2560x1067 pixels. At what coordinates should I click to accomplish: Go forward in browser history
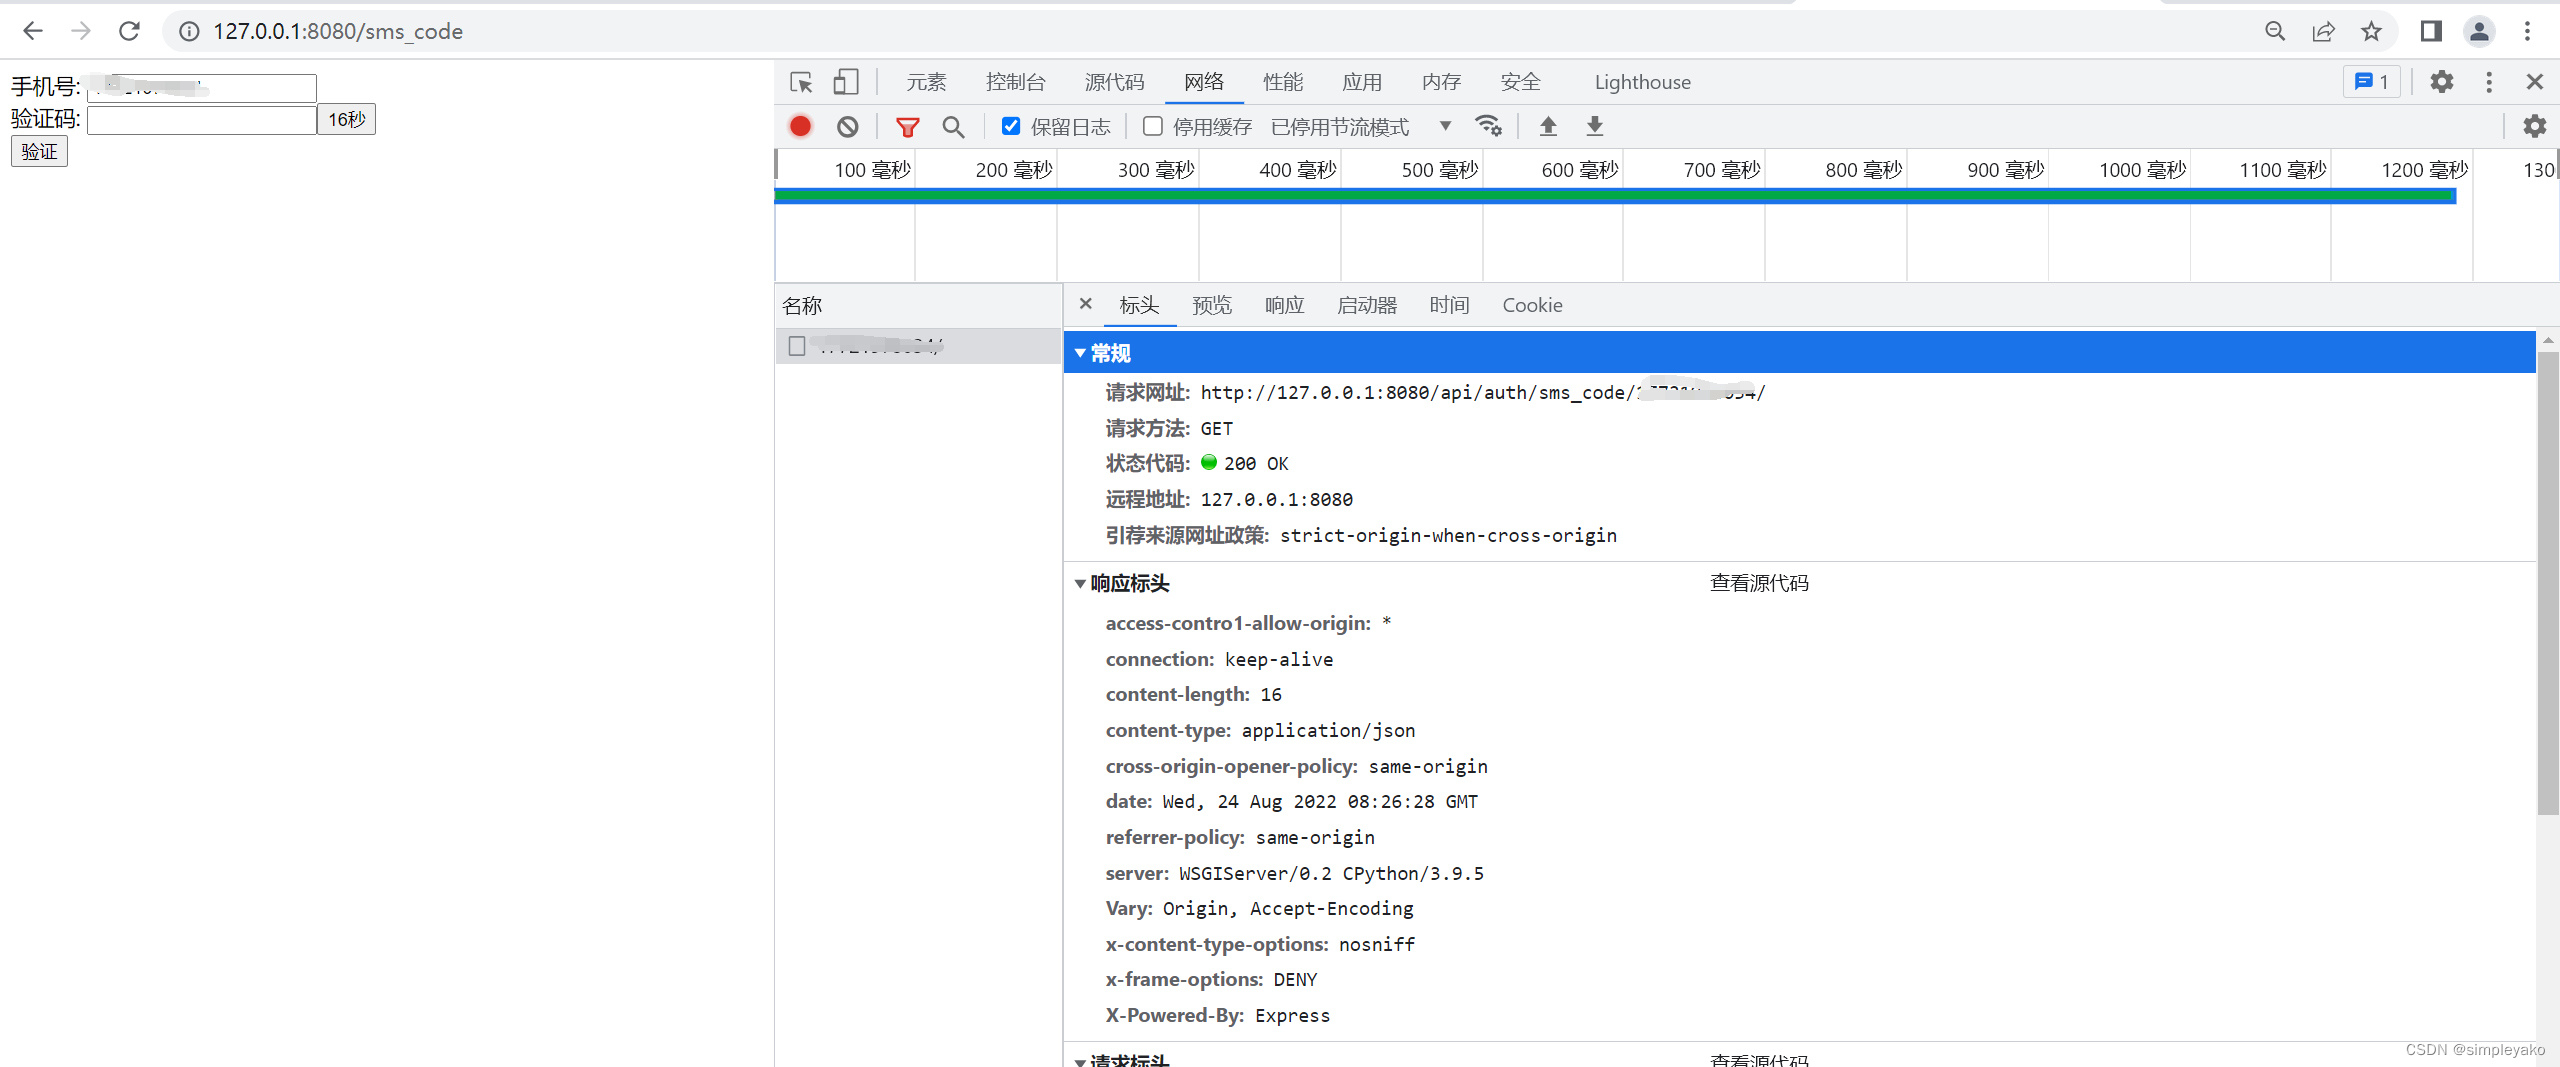(x=81, y=31)
